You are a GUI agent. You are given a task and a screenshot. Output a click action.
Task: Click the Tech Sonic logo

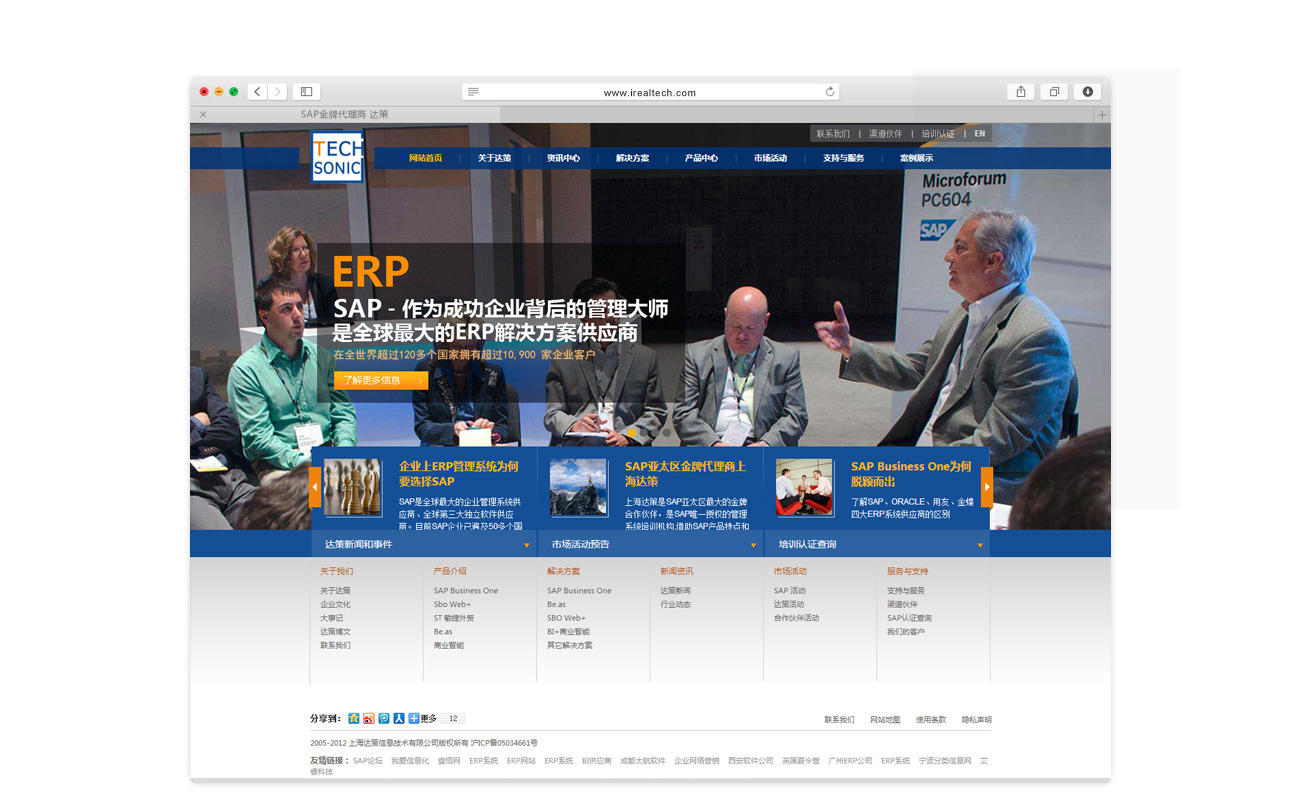[337, 158]
